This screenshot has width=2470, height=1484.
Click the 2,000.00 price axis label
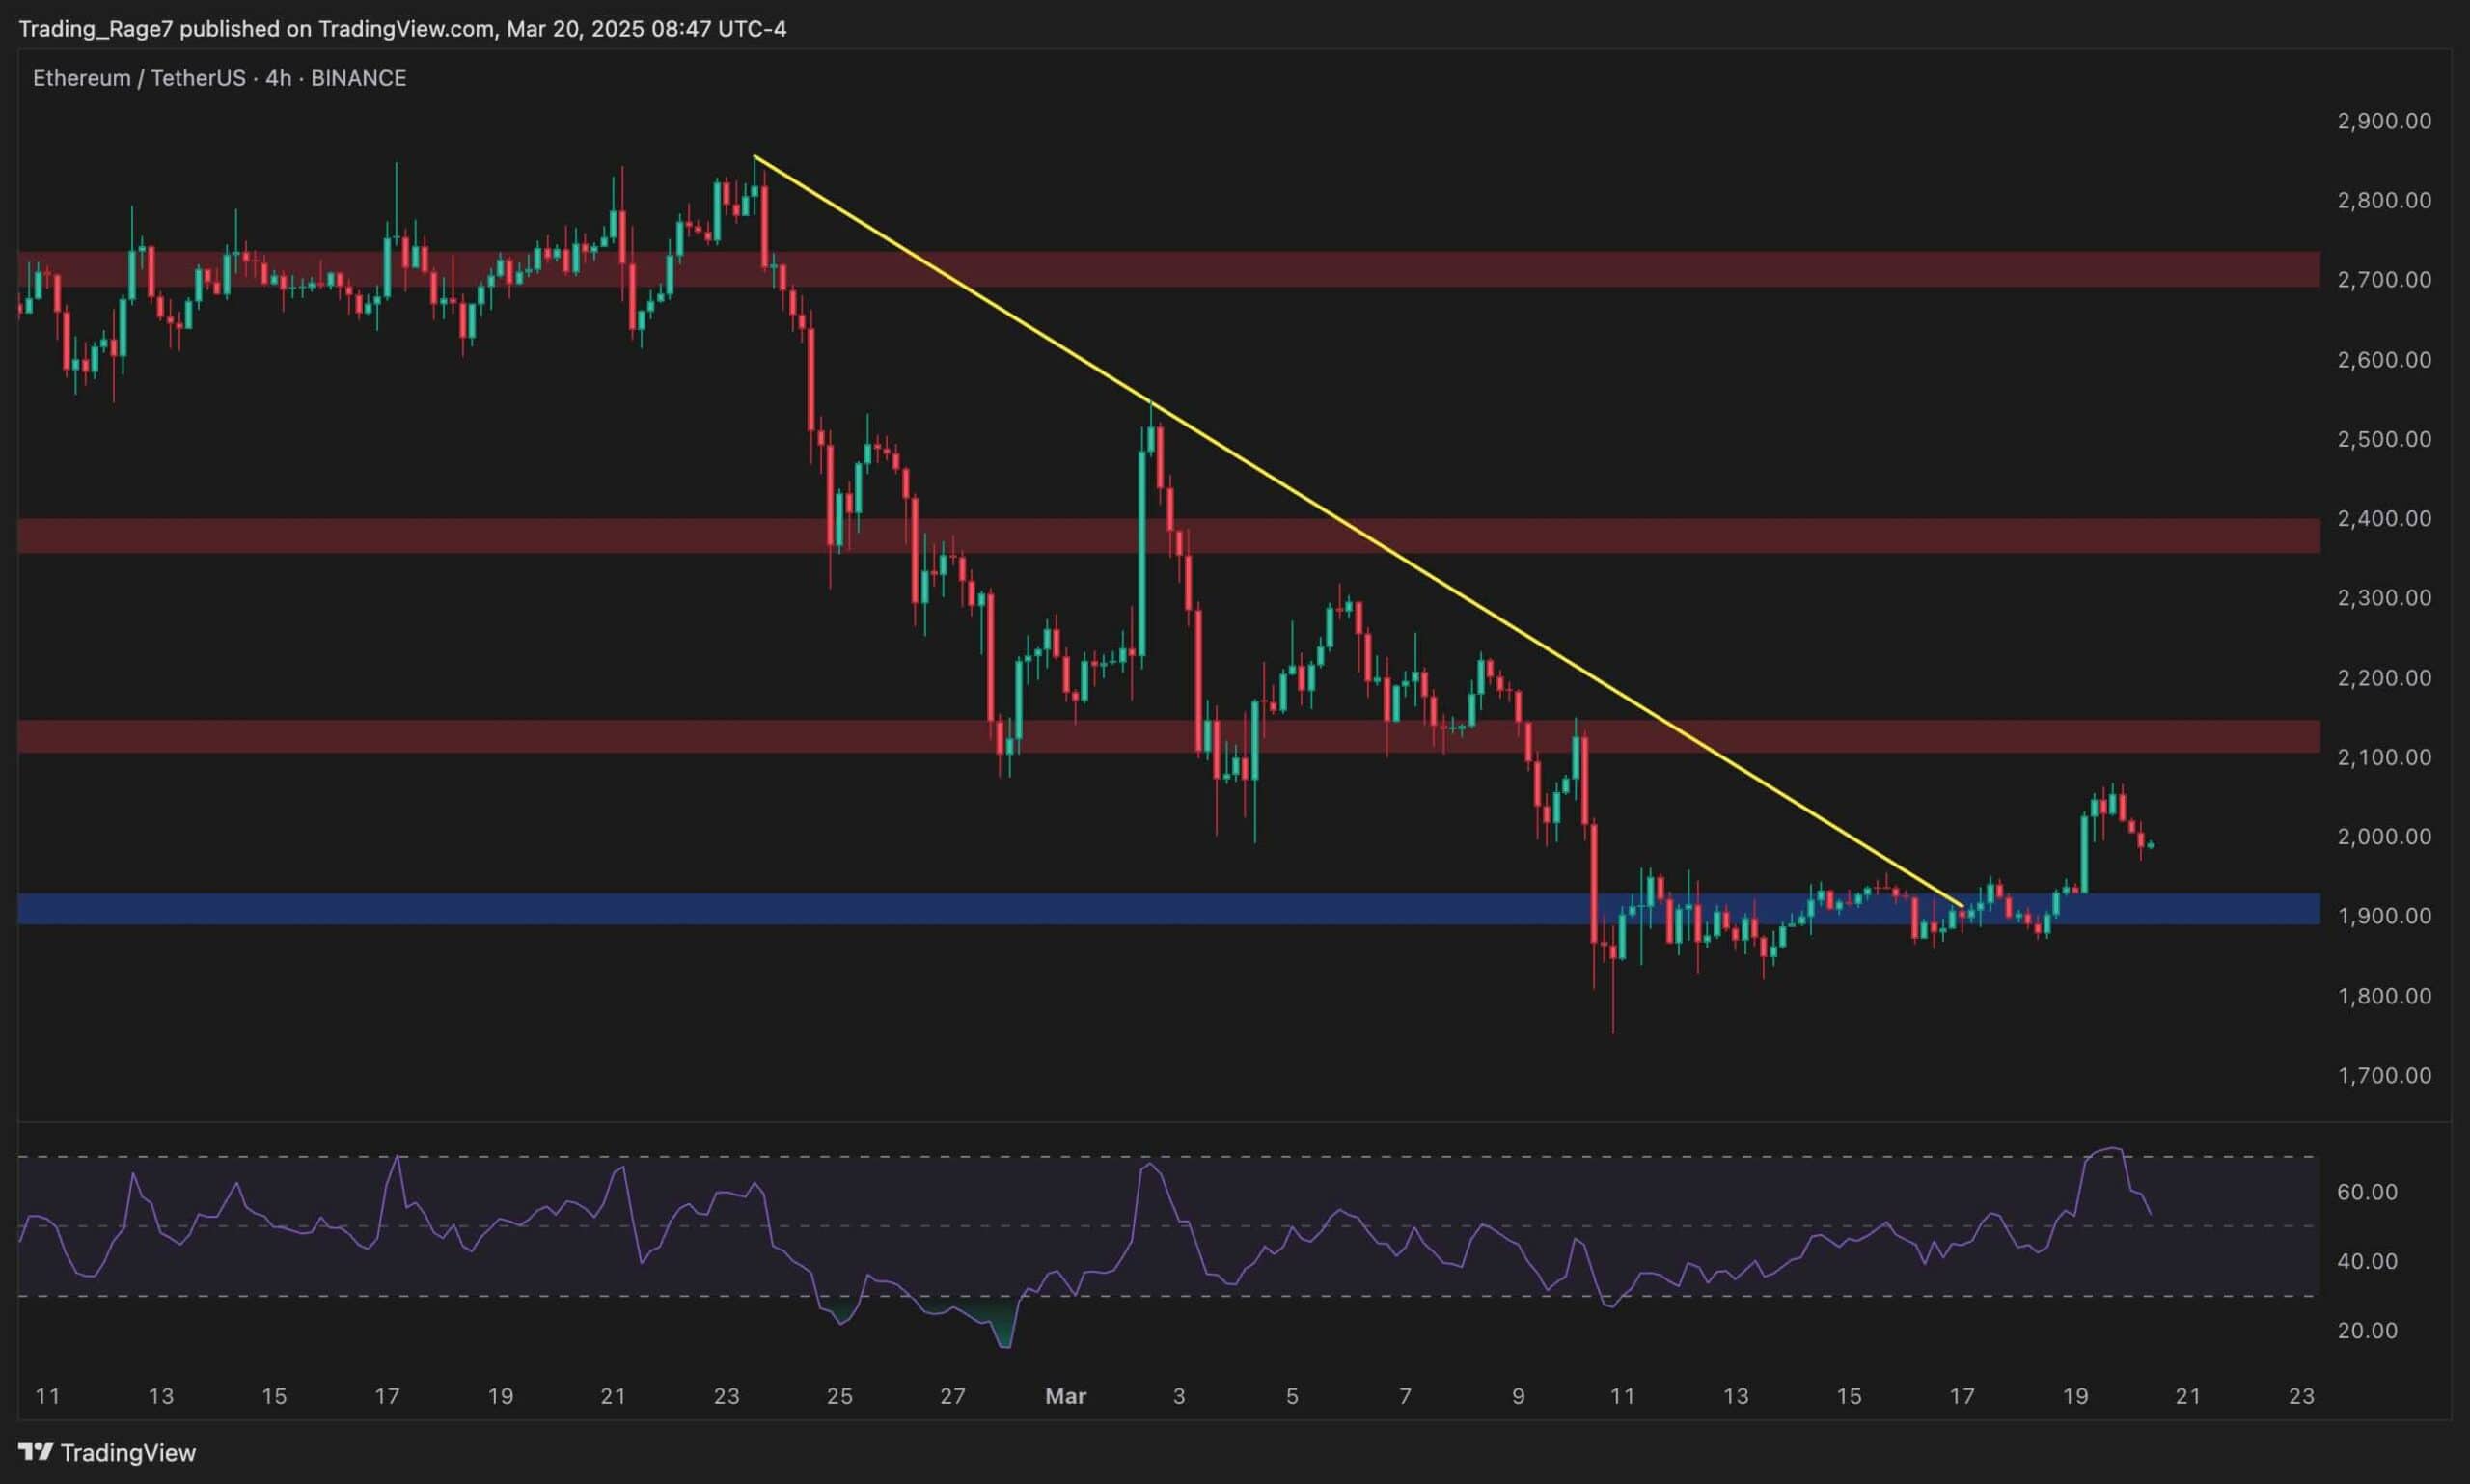coord(2384,836)
